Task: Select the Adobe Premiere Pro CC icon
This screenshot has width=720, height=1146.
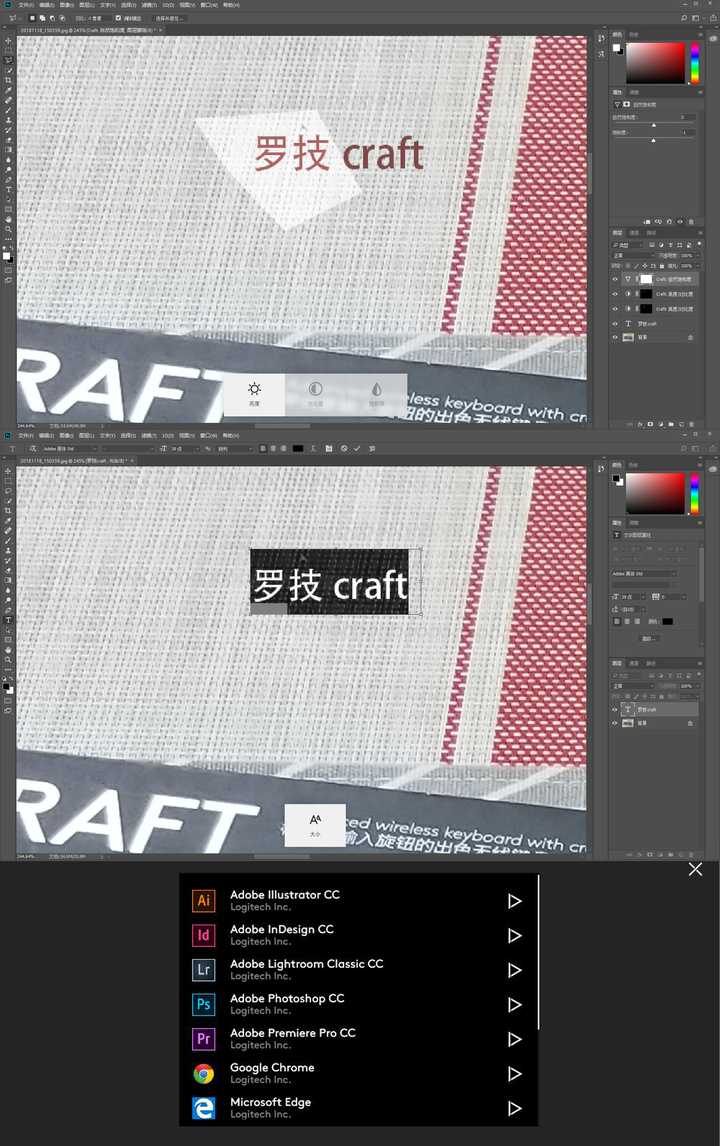Action: (204, 1039)
